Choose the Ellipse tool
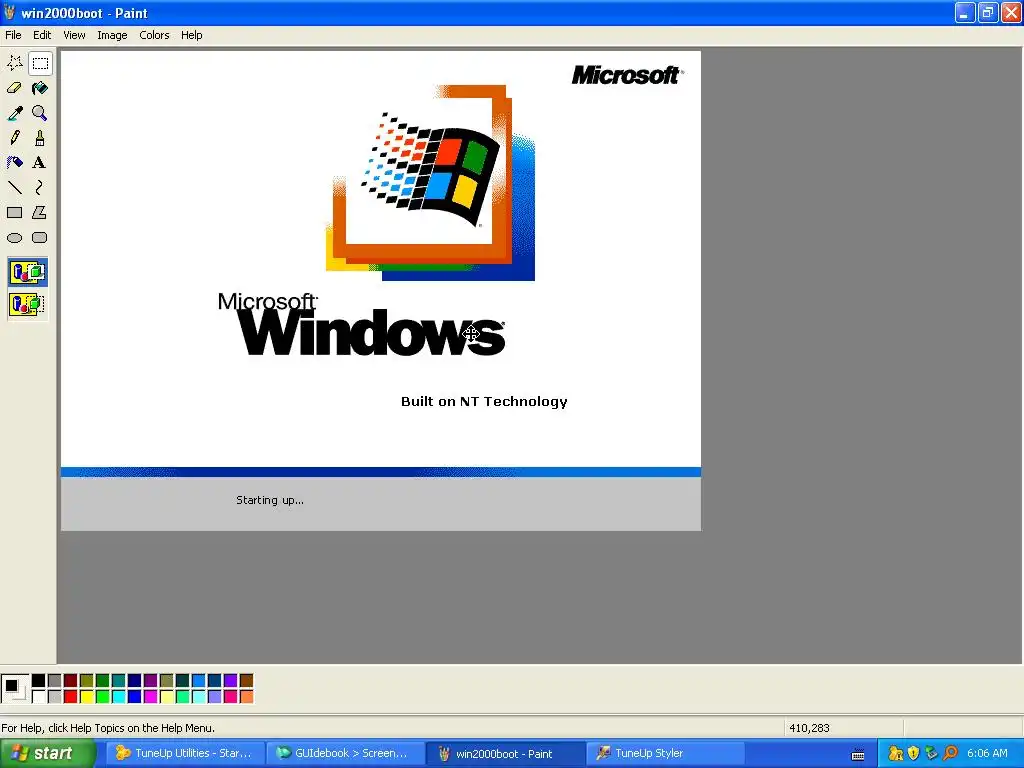 point(14,238)
